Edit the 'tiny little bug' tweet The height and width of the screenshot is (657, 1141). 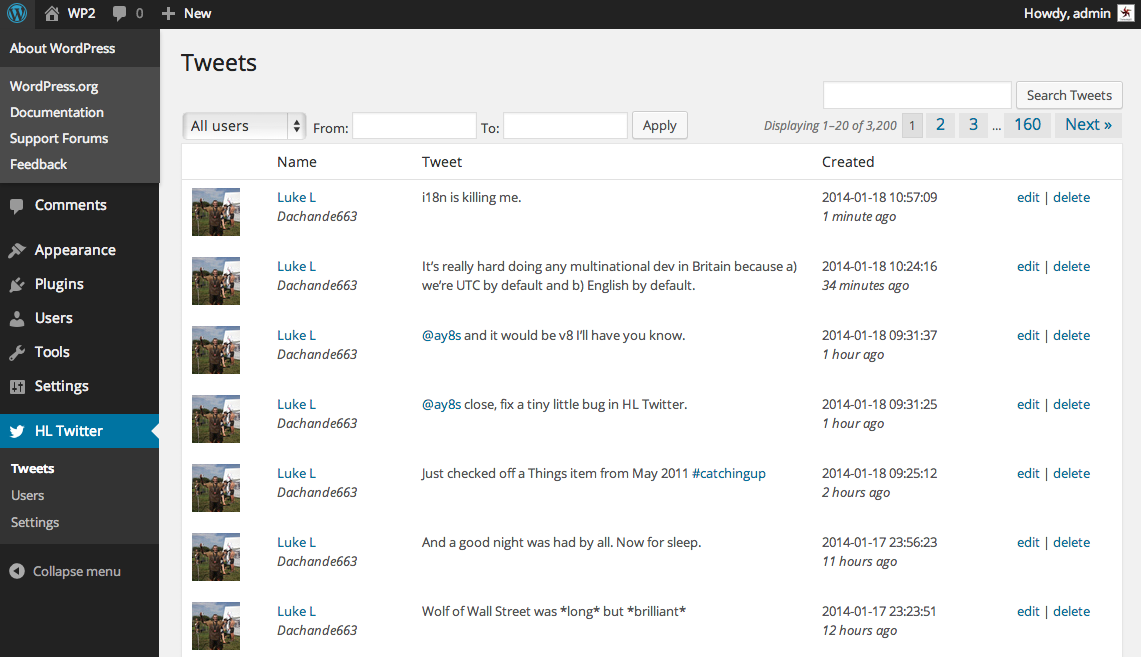pos(1028,405)
